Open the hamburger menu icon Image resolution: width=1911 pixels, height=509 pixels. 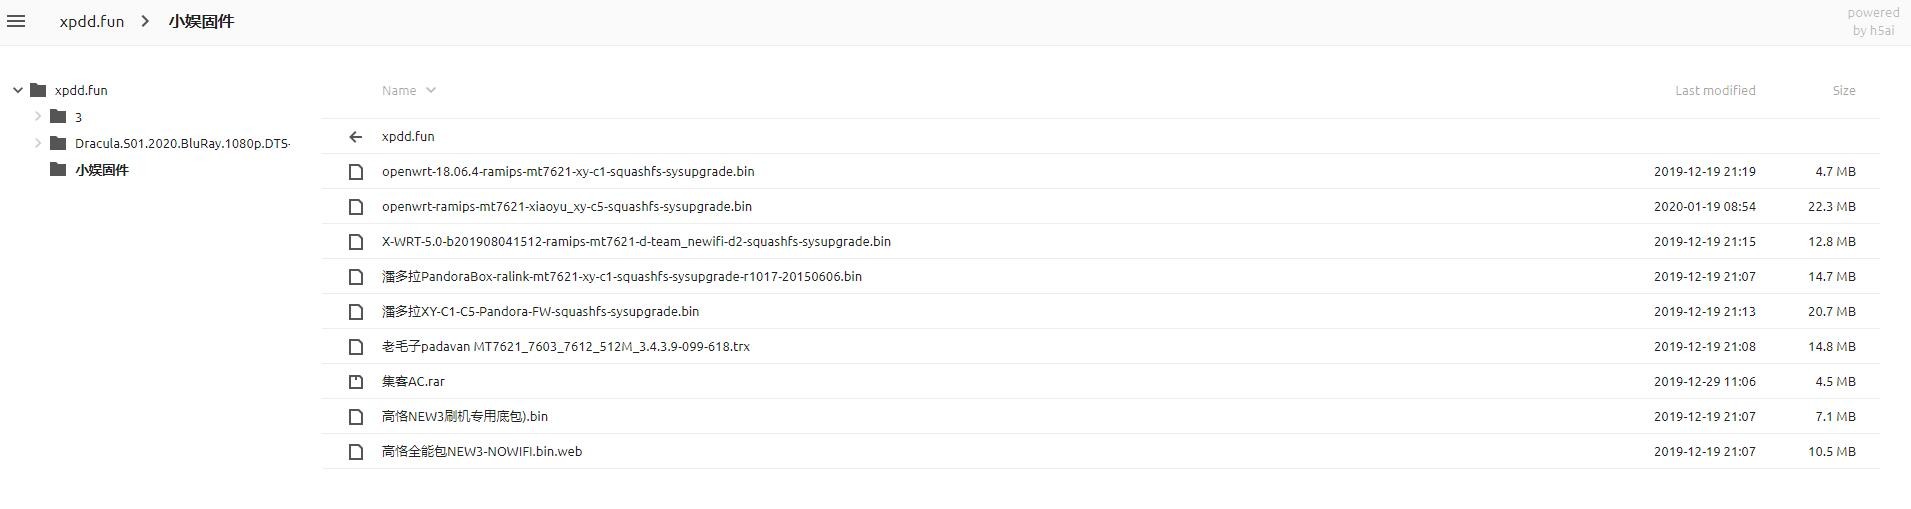(16, 21)
